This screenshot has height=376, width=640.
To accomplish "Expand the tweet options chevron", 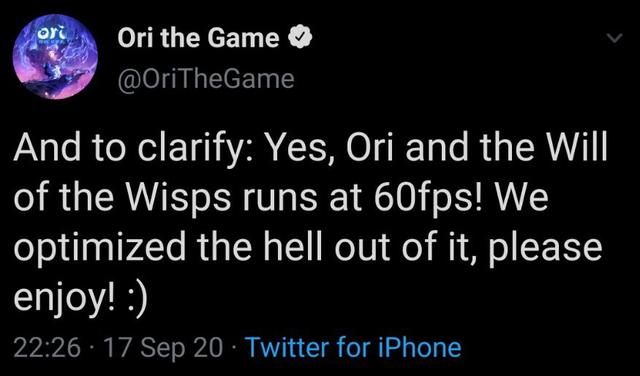I will coord(614,38).
